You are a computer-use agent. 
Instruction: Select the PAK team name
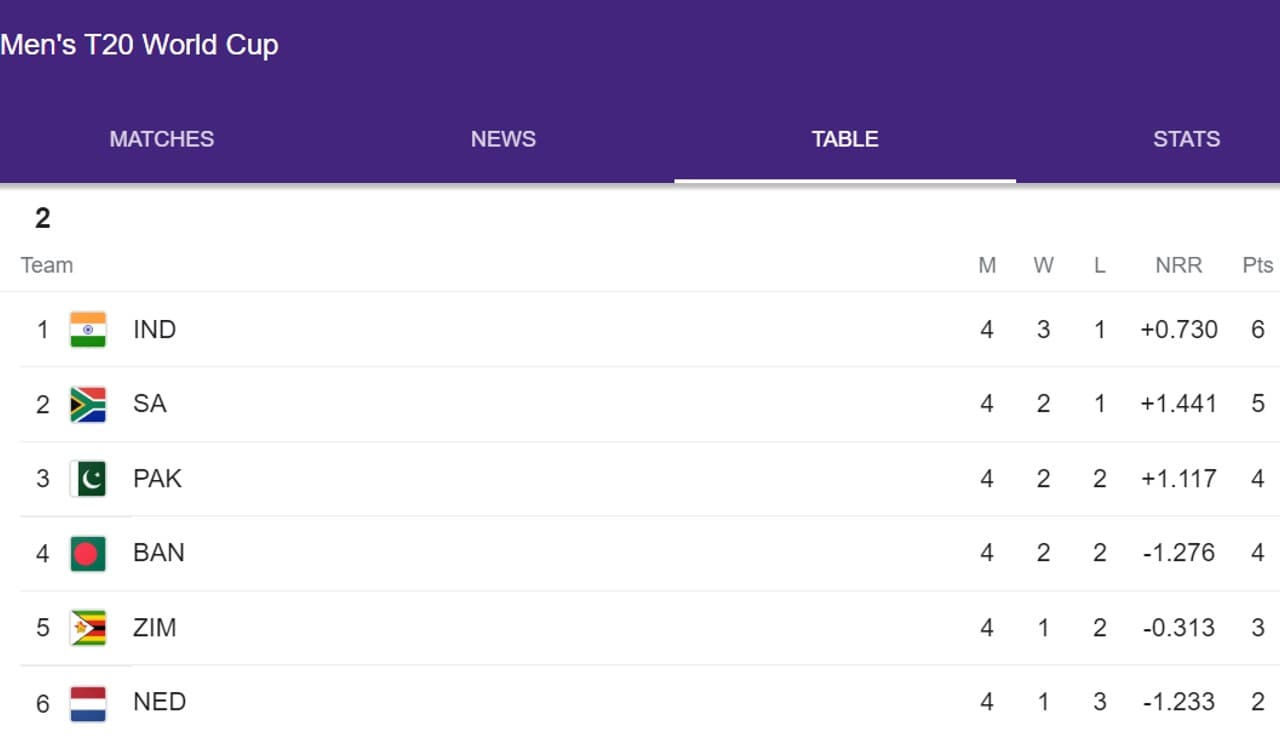point(158,478)
